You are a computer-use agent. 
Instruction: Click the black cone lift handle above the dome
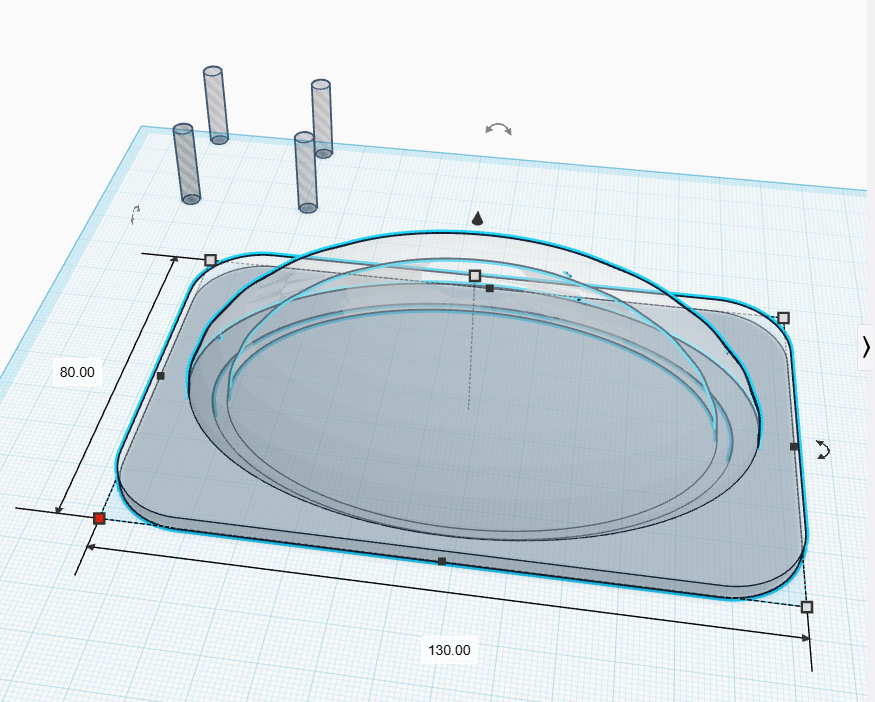(477, 218)
